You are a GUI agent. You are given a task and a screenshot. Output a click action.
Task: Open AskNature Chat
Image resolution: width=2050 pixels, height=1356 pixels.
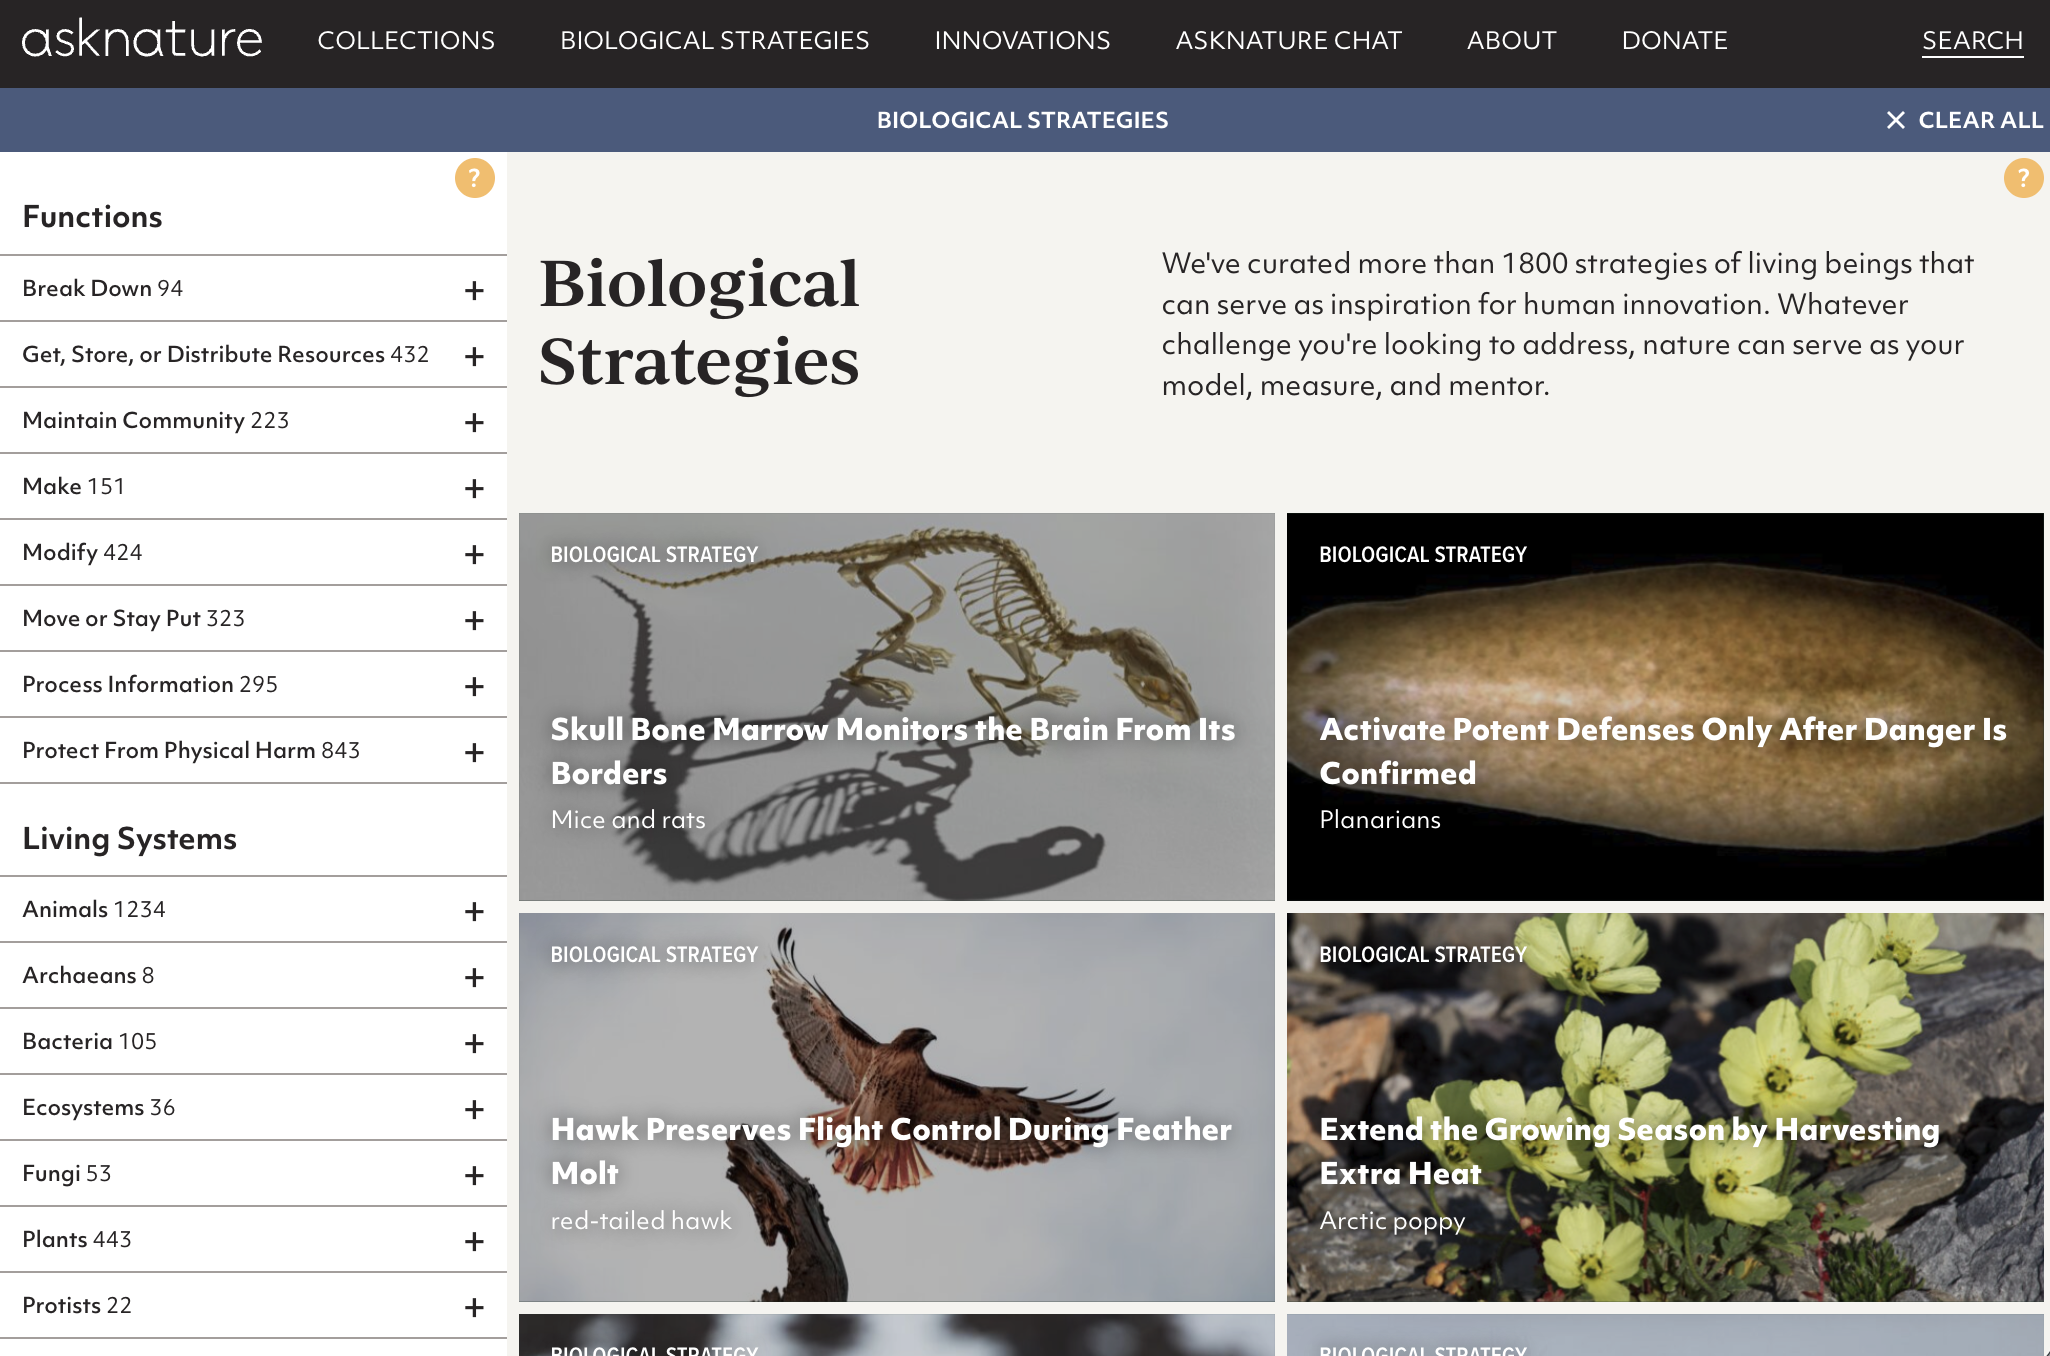click(x=1288, y=40)
